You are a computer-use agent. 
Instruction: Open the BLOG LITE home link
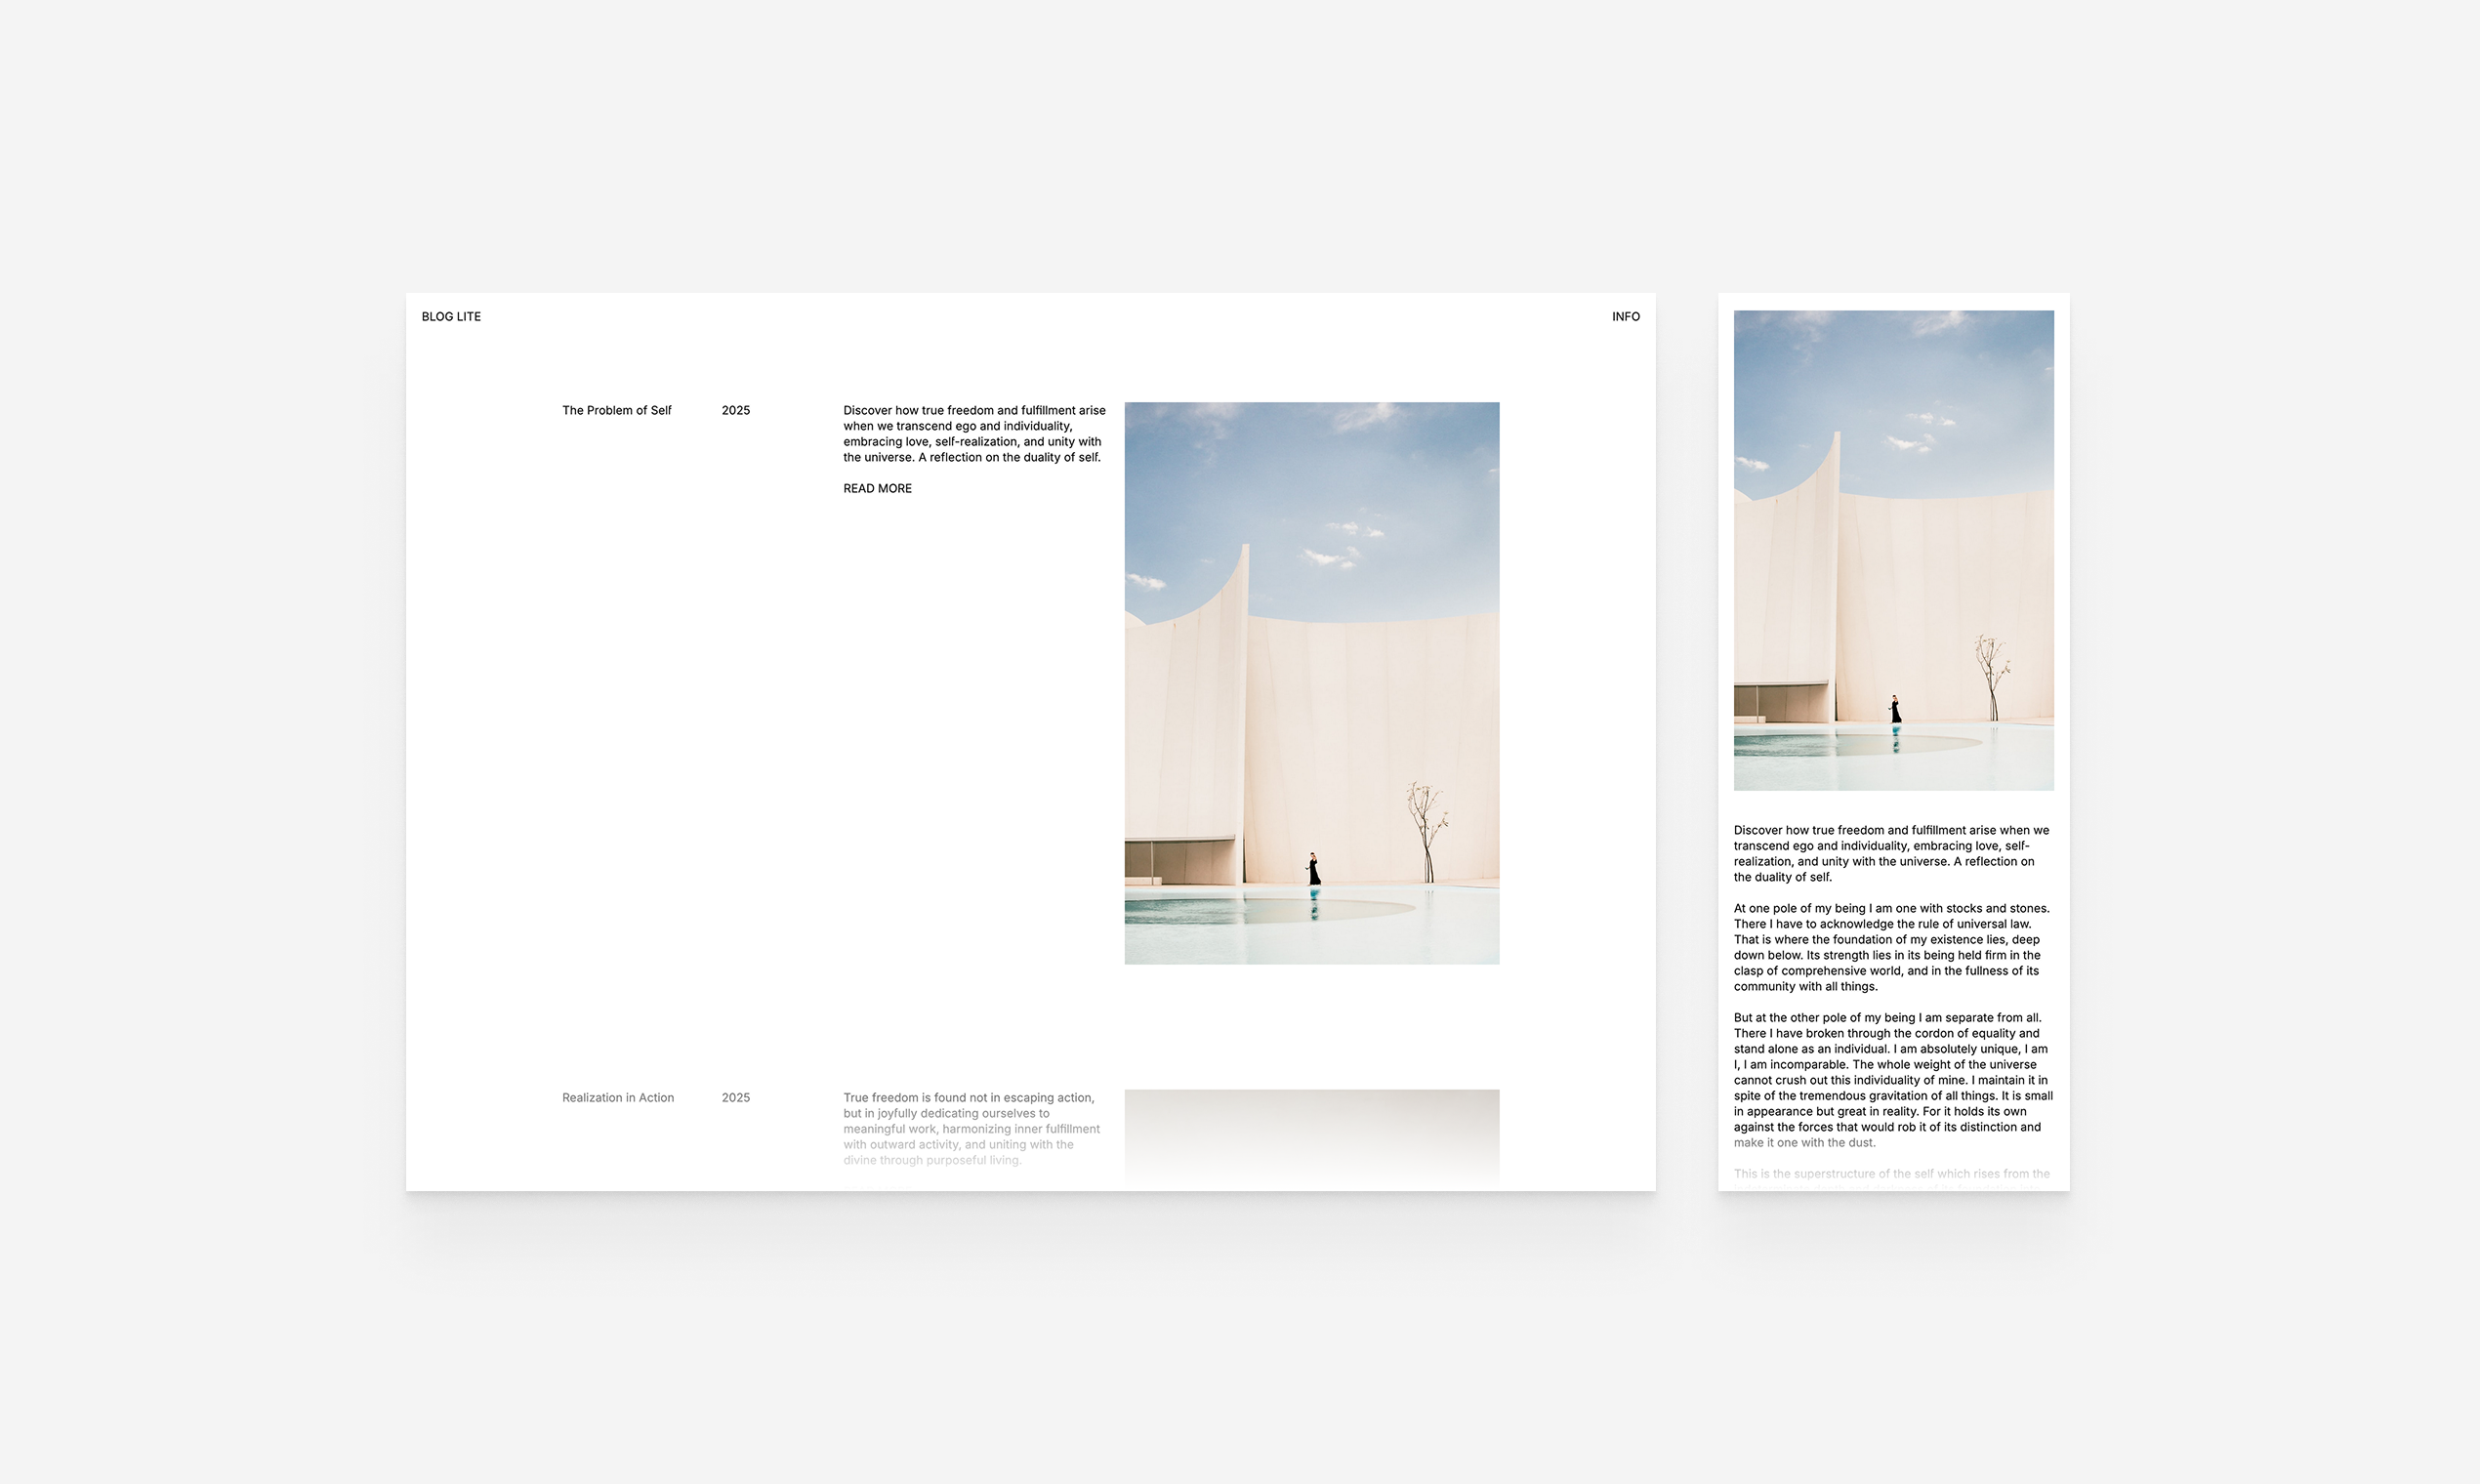coord(451,316)
